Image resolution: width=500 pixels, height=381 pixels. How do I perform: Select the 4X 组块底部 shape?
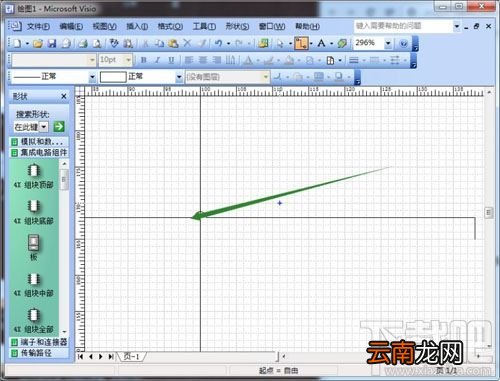click(33, 212)
